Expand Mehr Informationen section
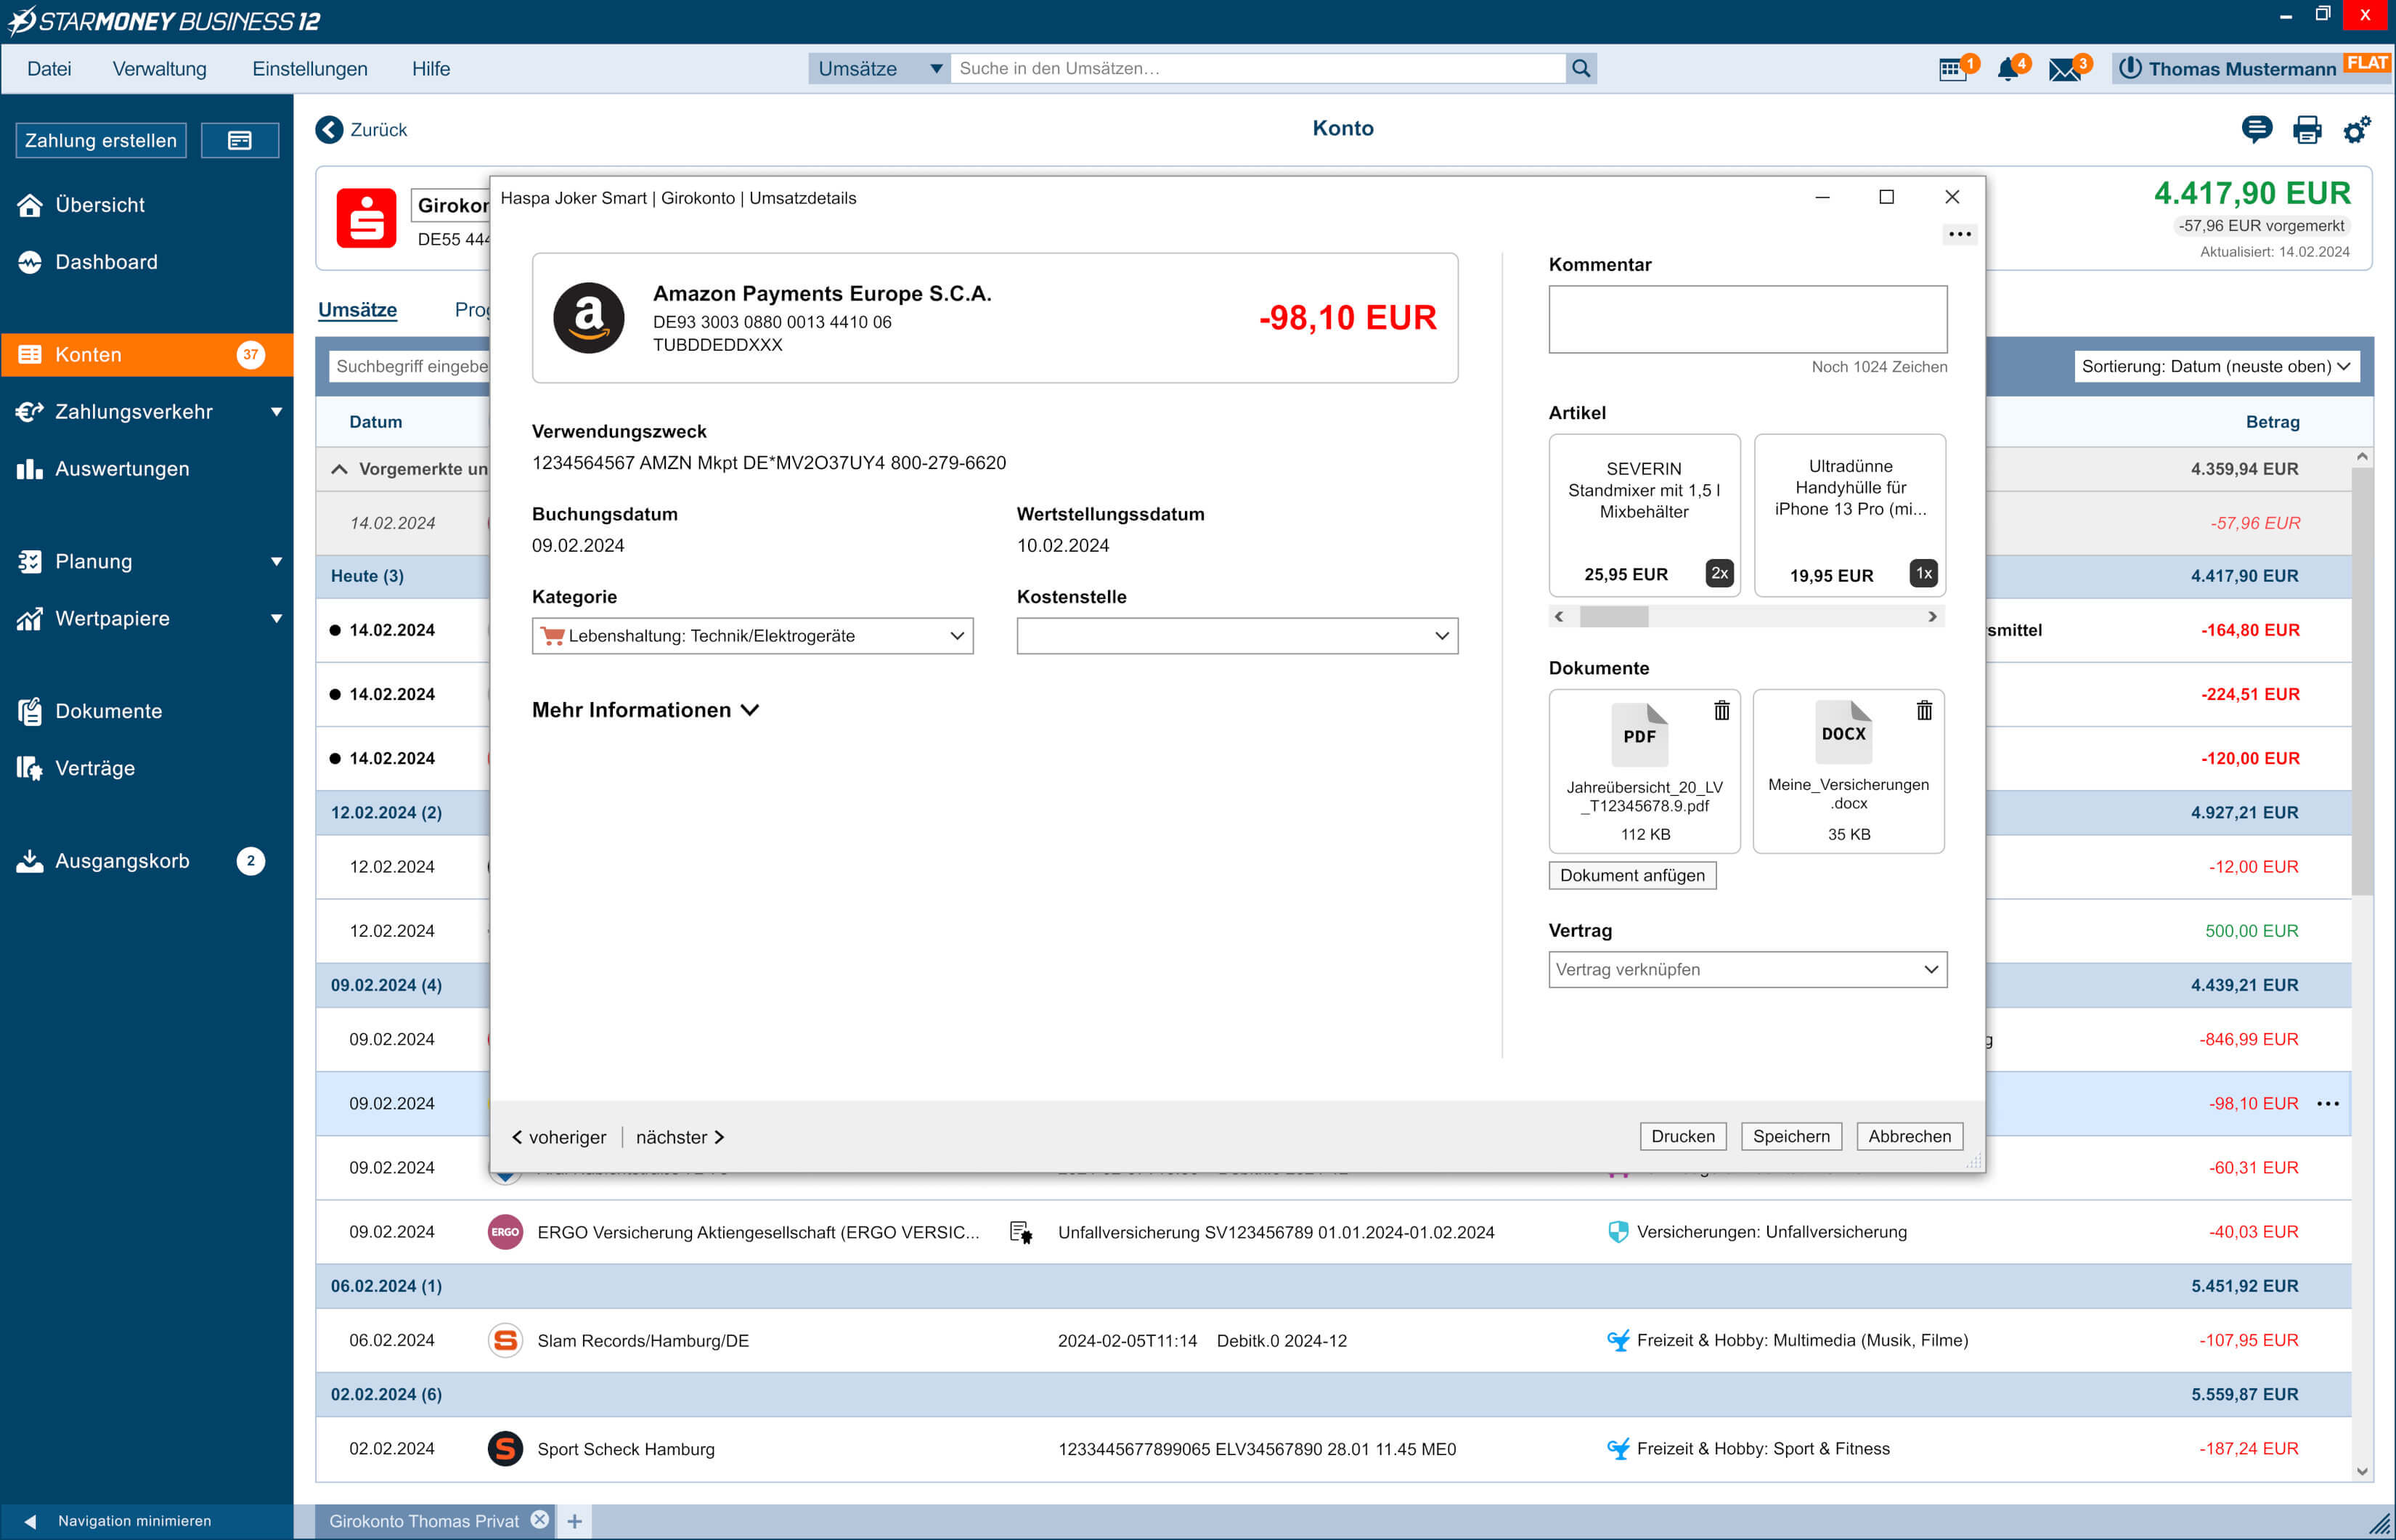2396x1540 pixels. pyautogui.click(x=645, y=710)
